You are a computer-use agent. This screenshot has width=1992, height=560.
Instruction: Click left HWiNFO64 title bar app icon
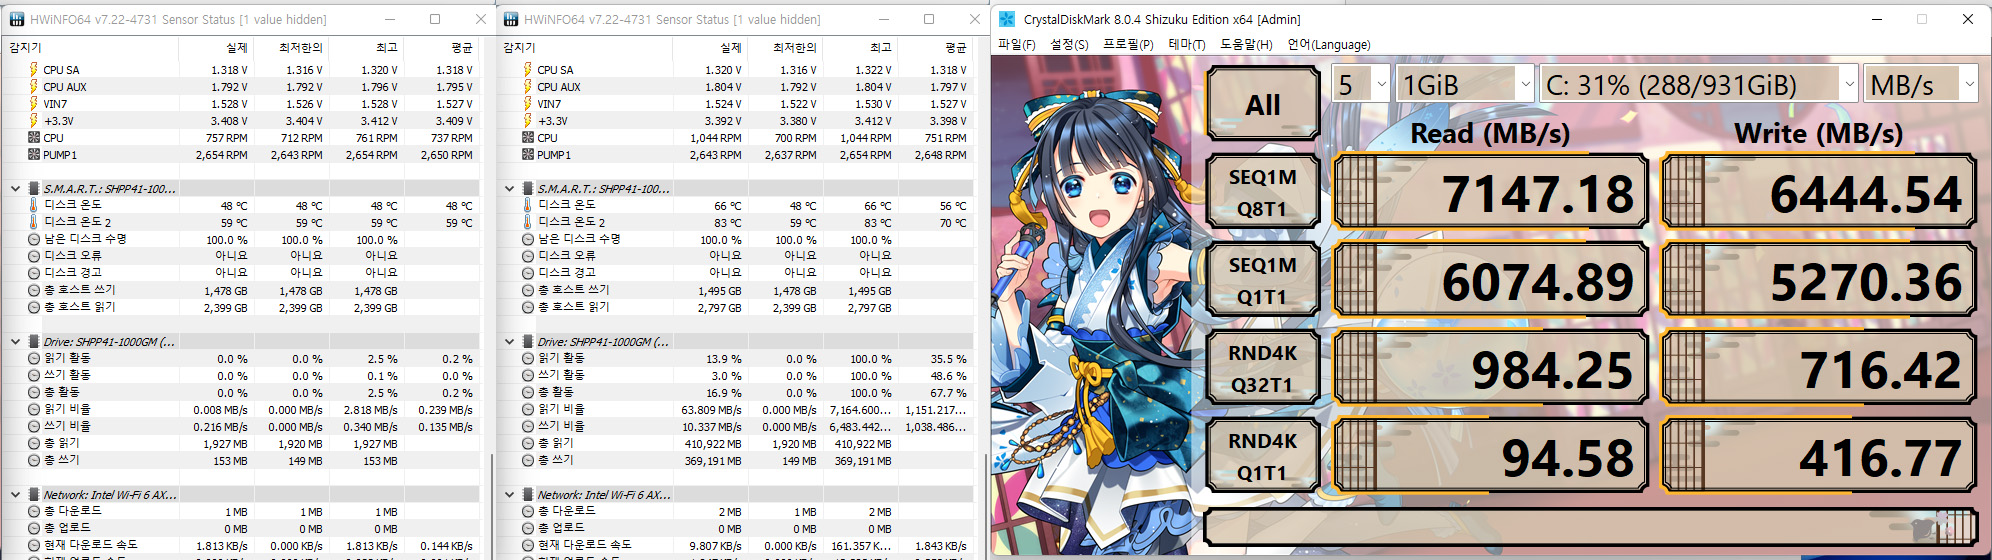coord(17,19)
